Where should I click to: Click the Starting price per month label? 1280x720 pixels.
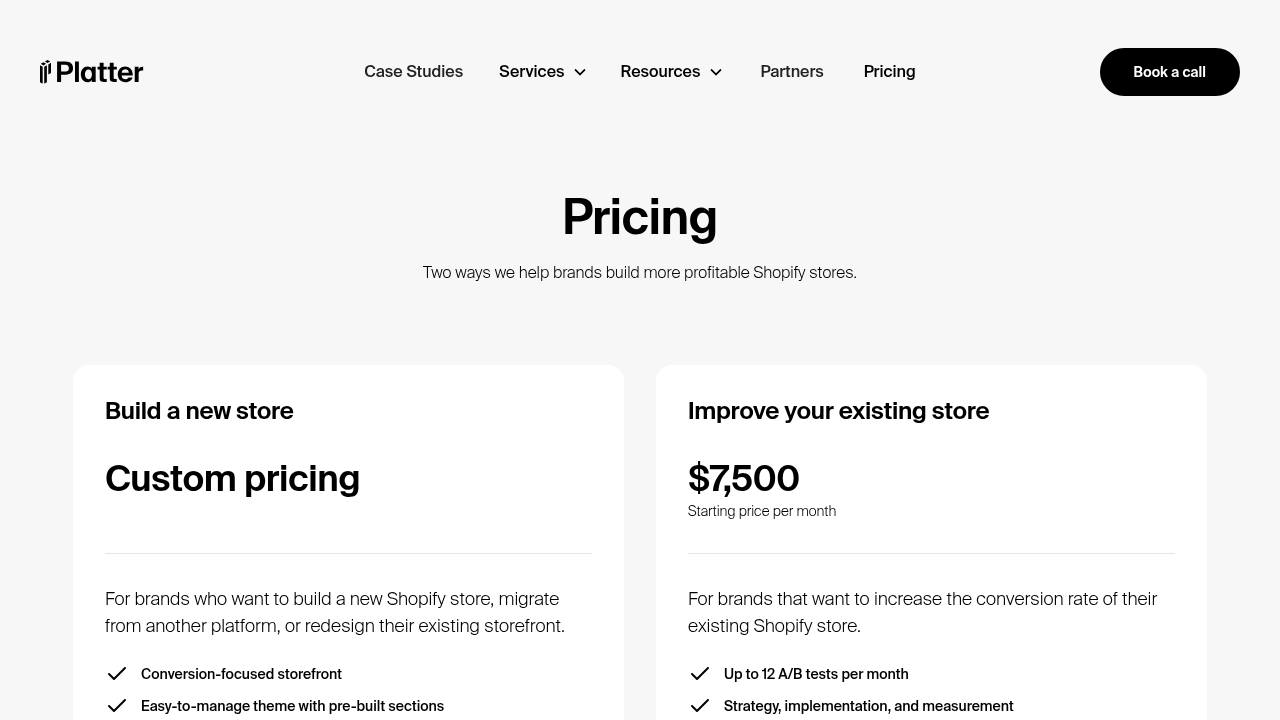(x=762, y=511)
